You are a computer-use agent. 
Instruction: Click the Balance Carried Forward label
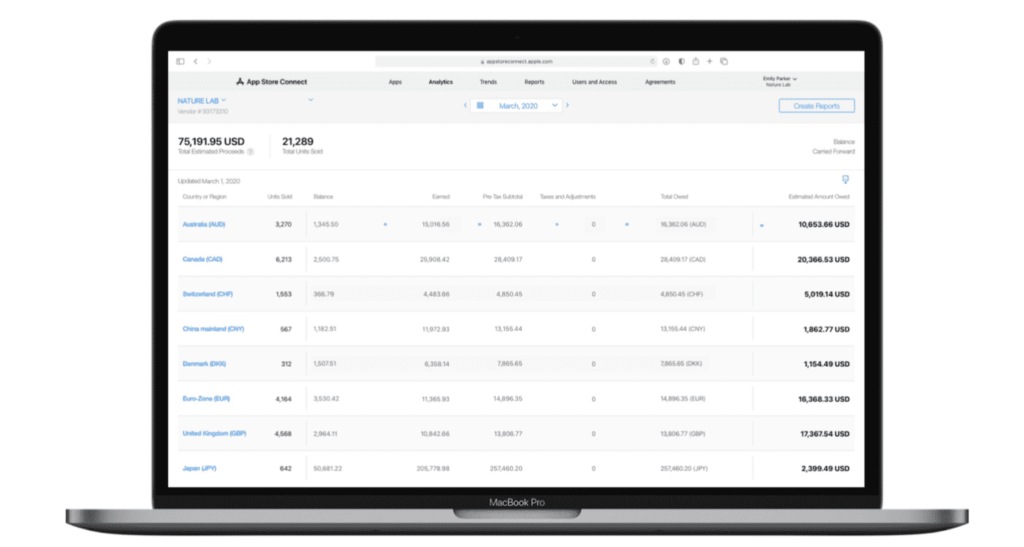coord(833,146)
